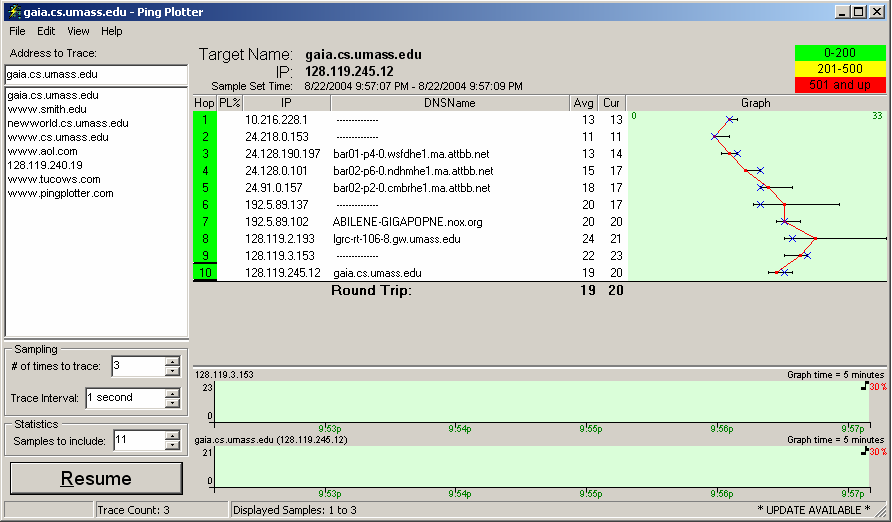Viewport: 892px width, 522px height.
Task: Select hop 8 lgrc-rt-106-8.gw.umass.edu row
Action: pyautogui.click(x=396, y=239)
